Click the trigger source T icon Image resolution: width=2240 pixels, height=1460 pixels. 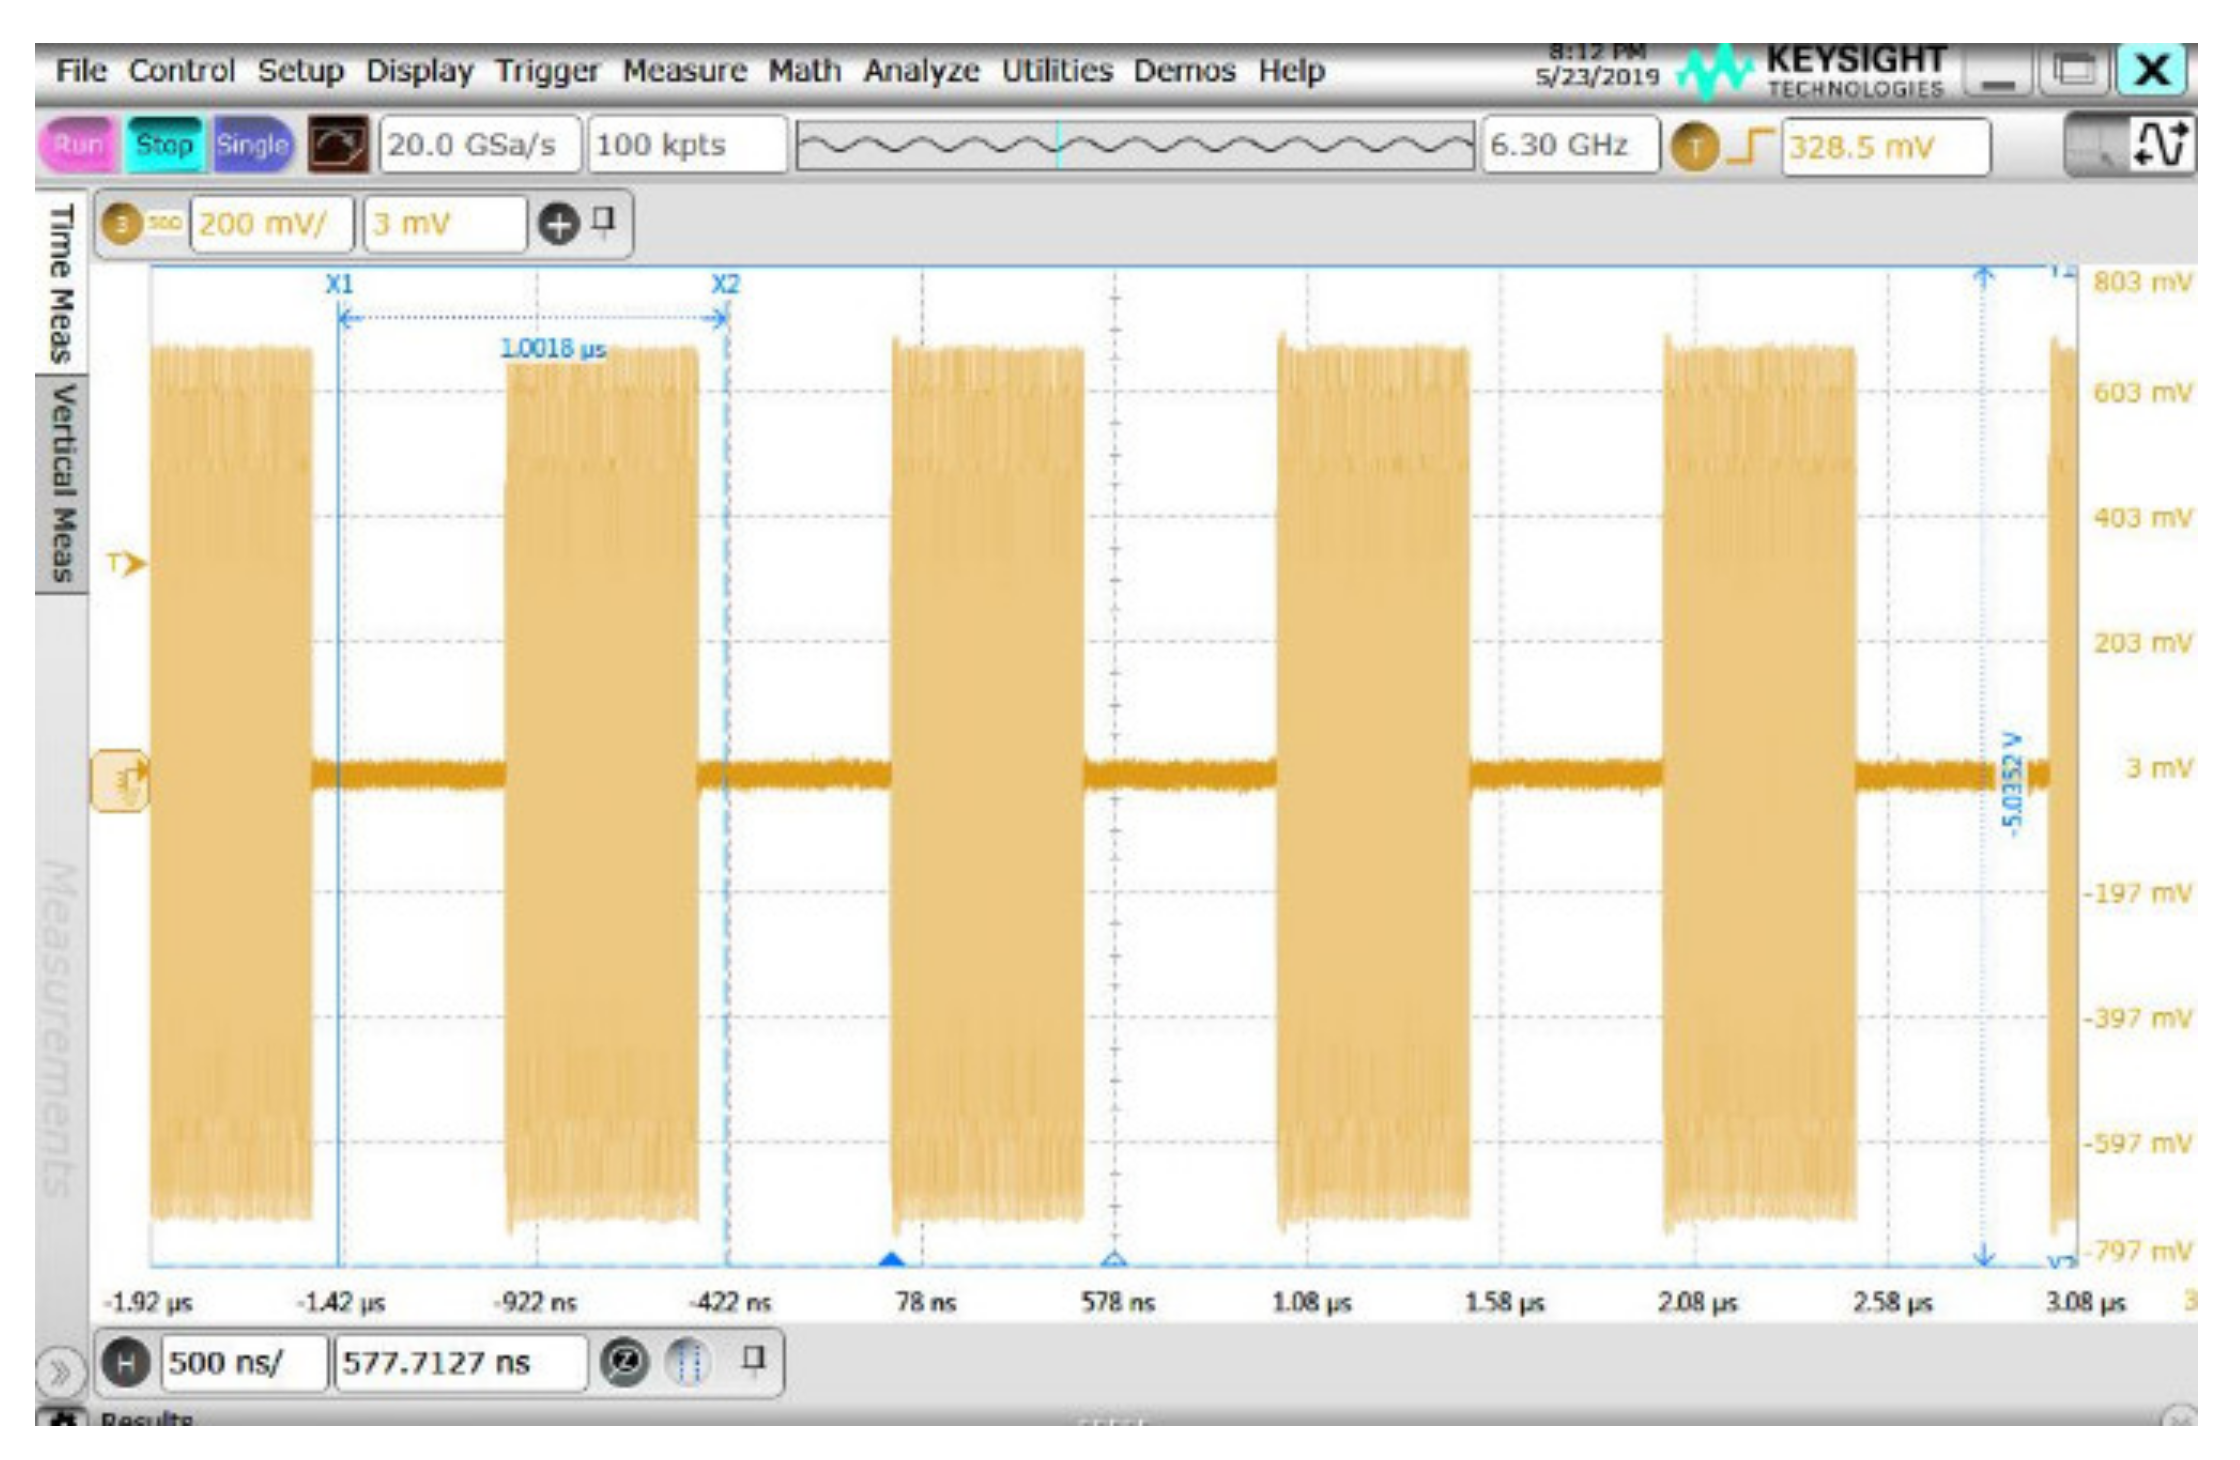pos(1694,148)
